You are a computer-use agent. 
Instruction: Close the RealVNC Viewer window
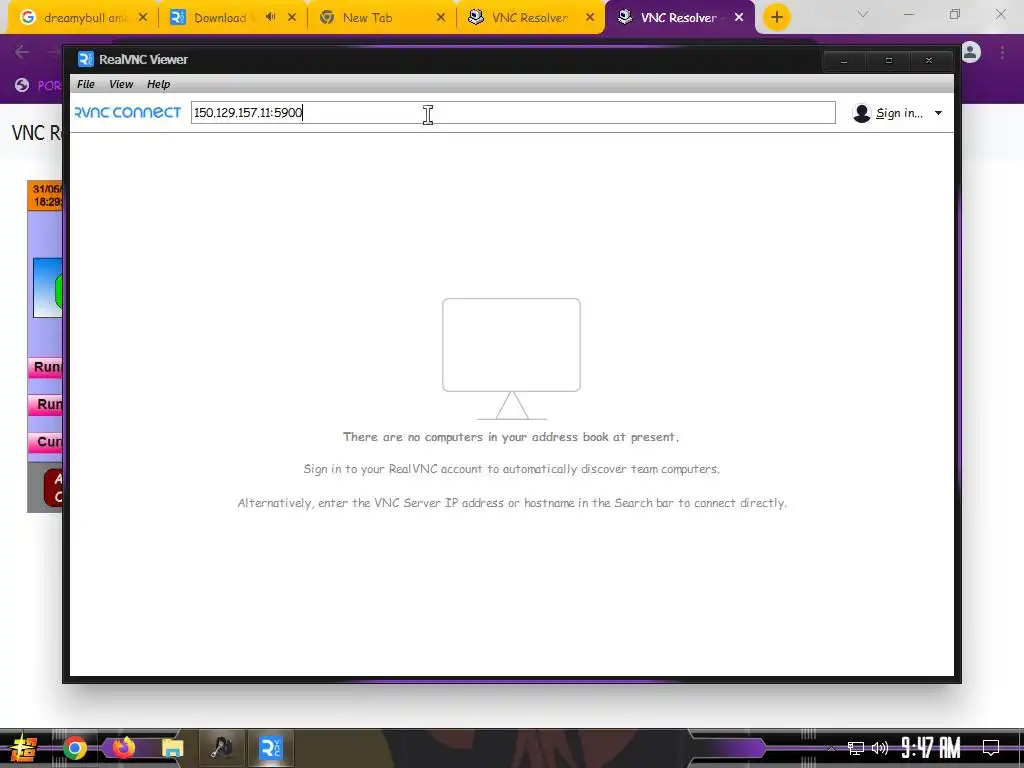(x=929, y=61)
